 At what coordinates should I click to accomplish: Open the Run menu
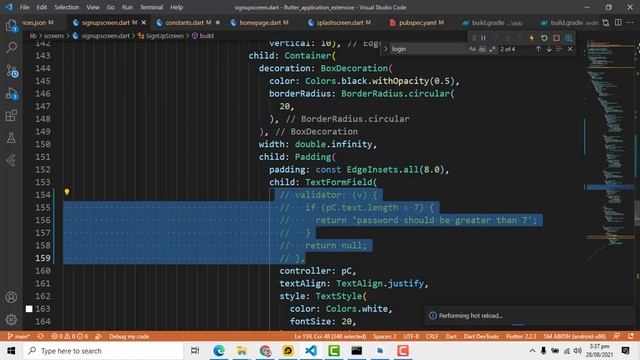click(127, 7)
